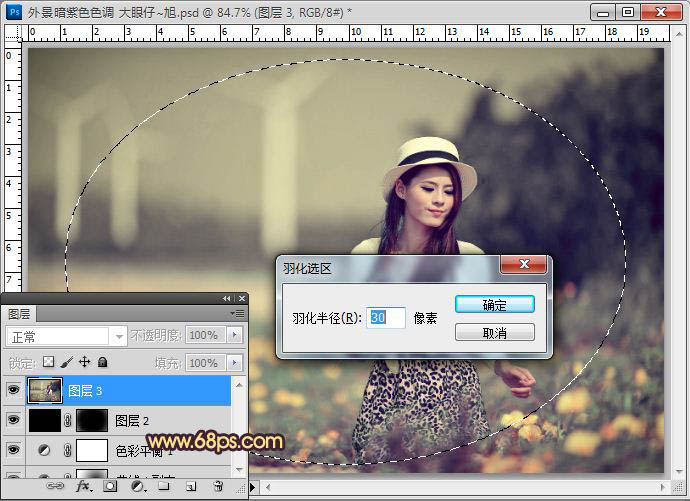The width and height of the screenshot is (690, 501).
Task: Click the 取消 button
Action: pos(494,332)
